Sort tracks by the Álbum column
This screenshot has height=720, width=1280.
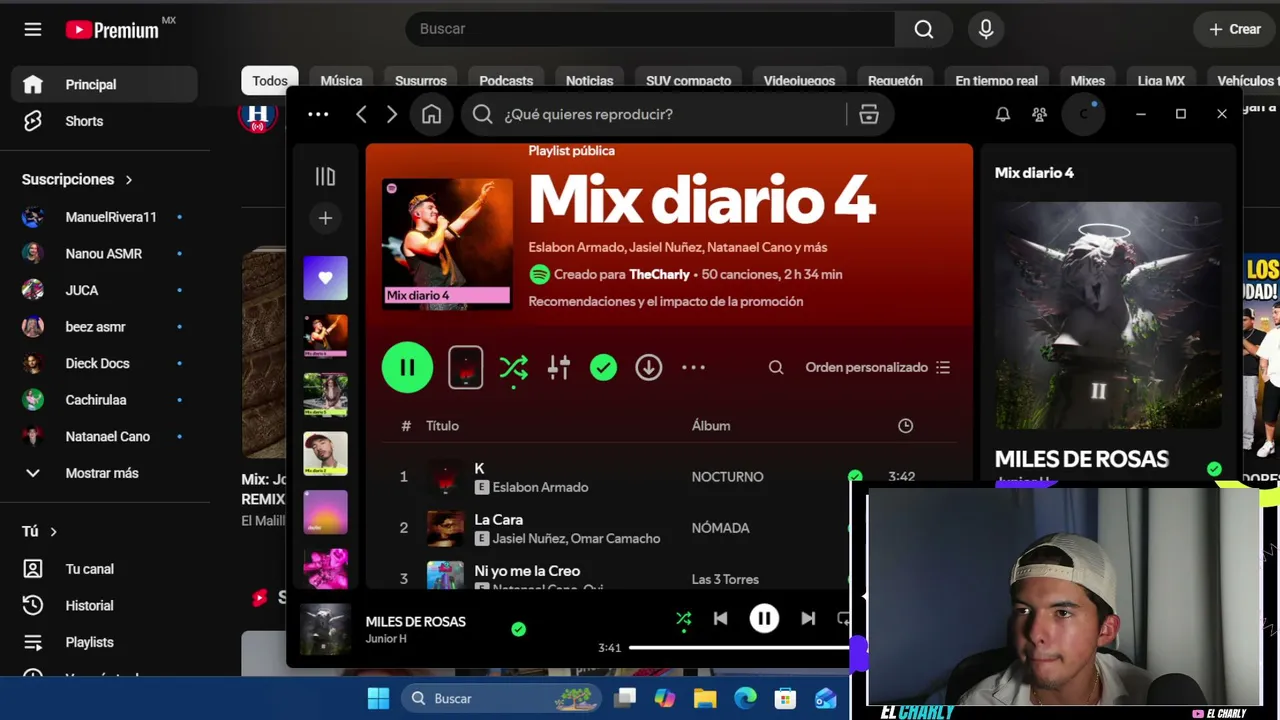tap(711, 426)
